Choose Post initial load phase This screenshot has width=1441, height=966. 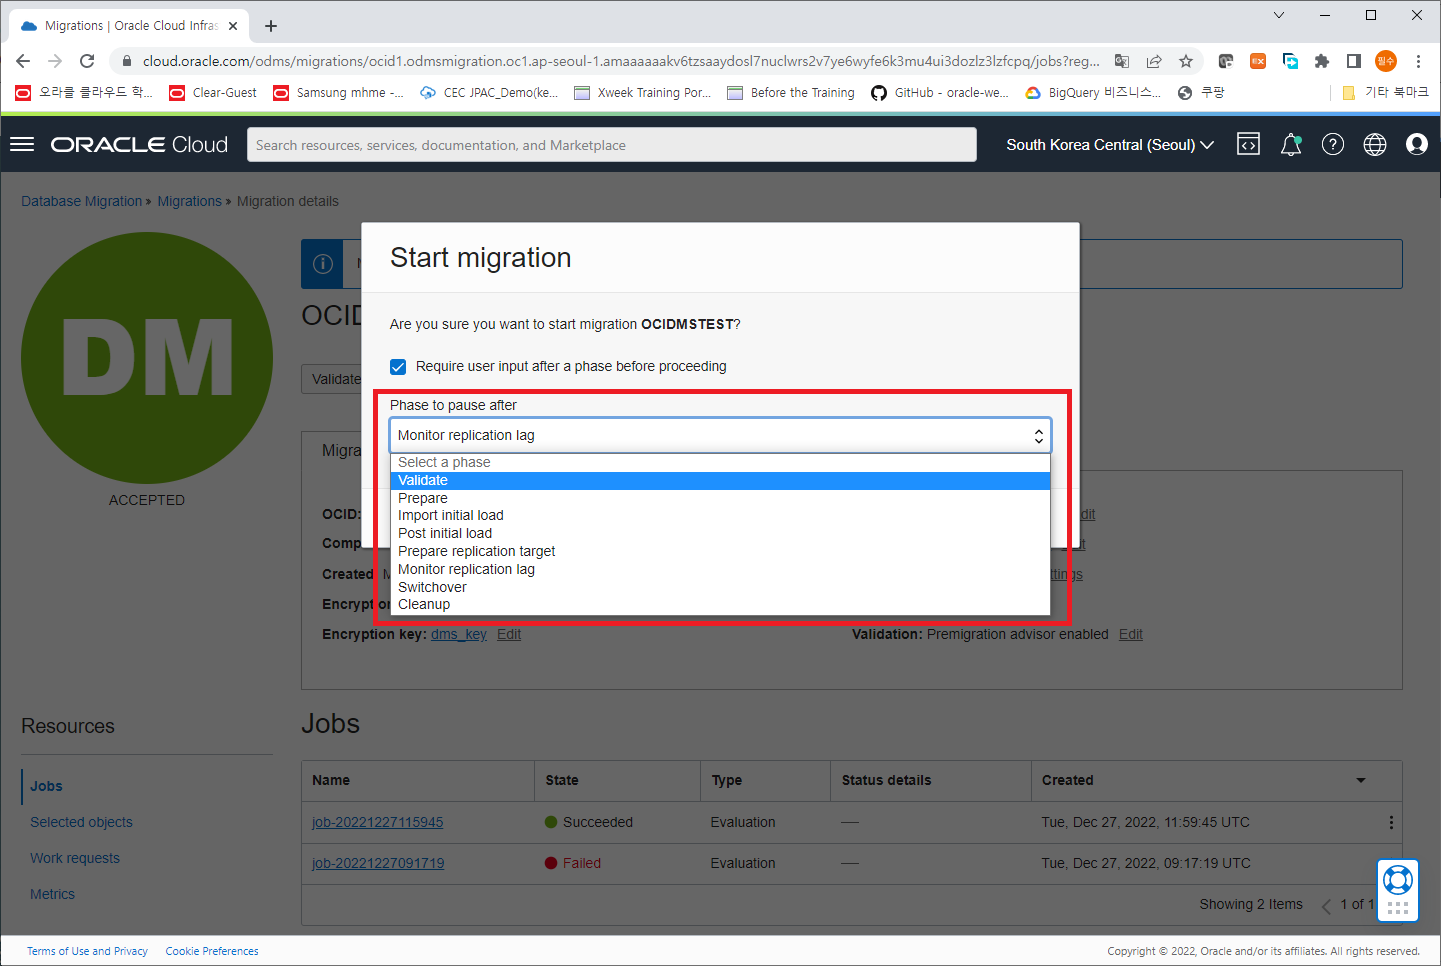(x=720, y=533)
